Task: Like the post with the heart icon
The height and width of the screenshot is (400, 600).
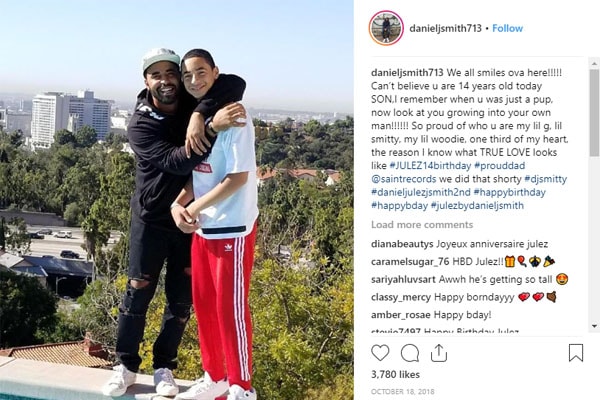Action: pos(380,353)
